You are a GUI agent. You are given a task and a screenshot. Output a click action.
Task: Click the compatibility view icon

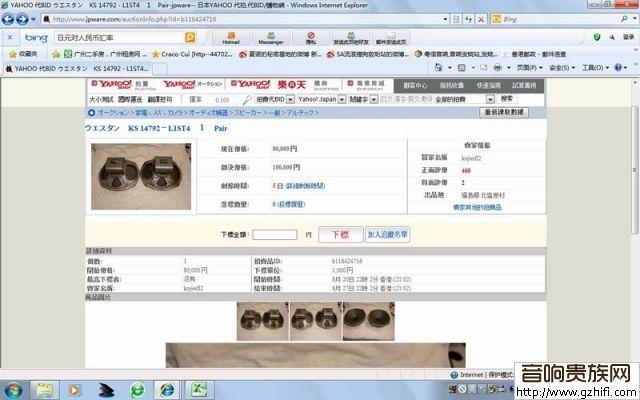456,19
